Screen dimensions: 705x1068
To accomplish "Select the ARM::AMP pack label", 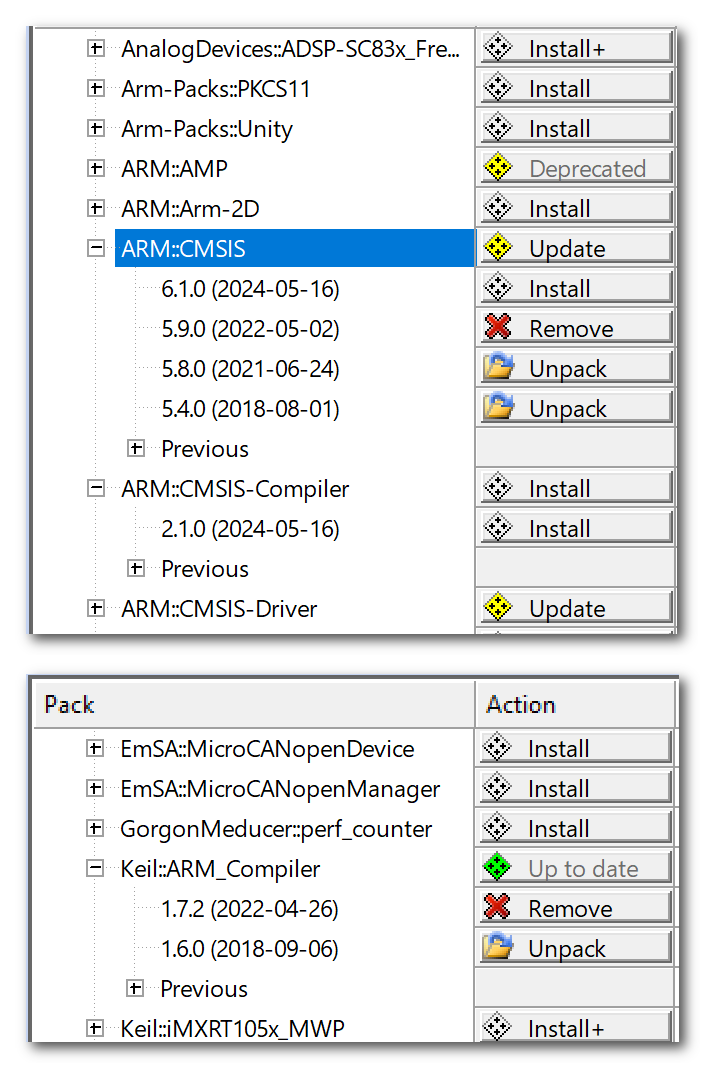I will (174, 168).
